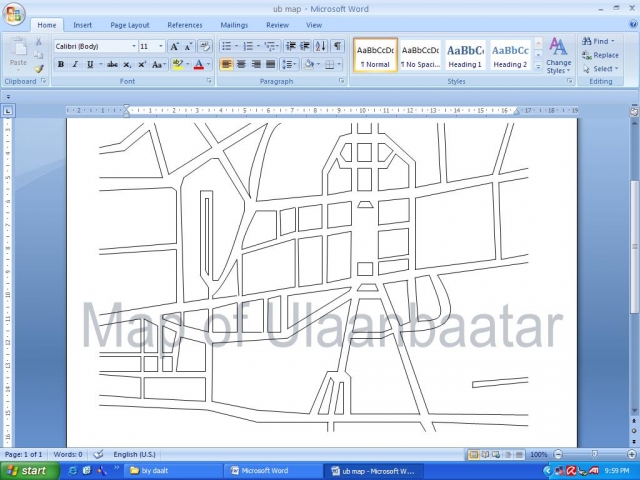The width and height of the screenshot is (640, 480).
Task: Open font color dropdown arrow
Action: click(209, 64)
